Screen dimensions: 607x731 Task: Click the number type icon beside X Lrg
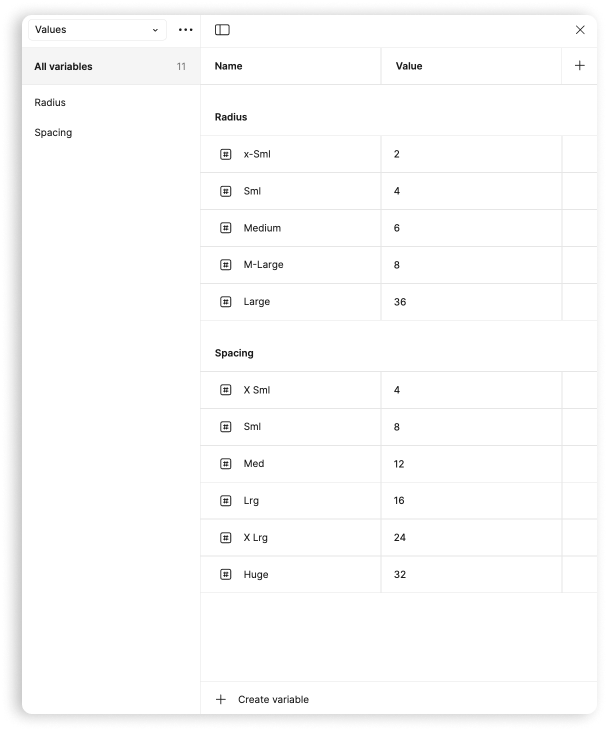(x=226, y=538)
